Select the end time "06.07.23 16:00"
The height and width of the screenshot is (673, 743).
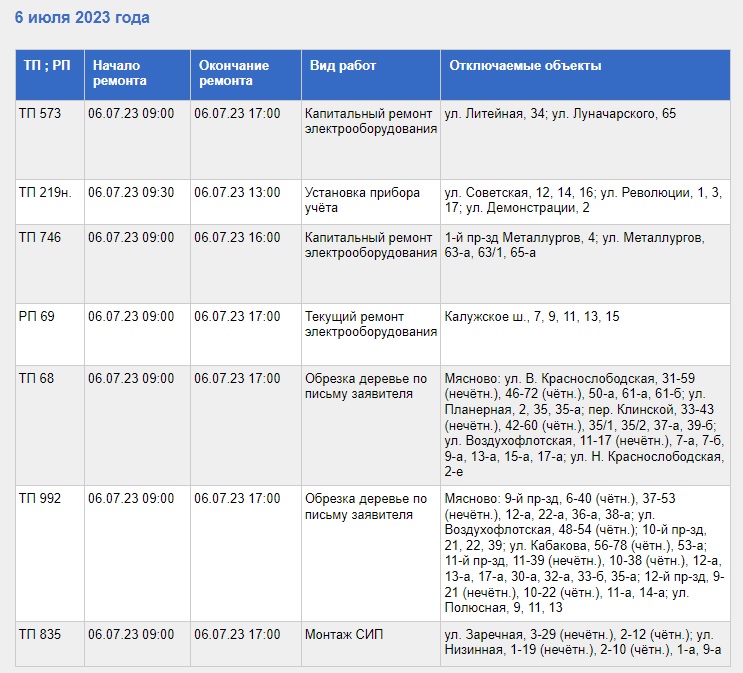point(237,238)
